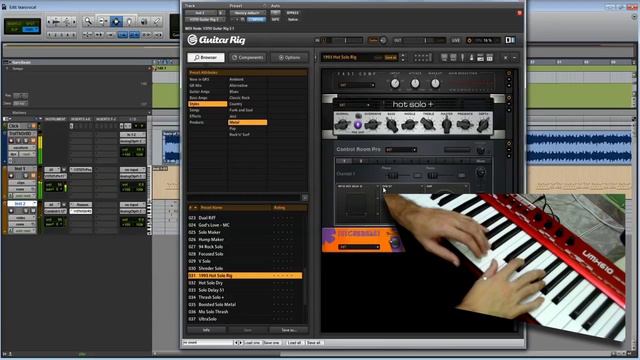The image size is (640, 360).
Task: Select the Selector tool in Pro Tools toolbar
Action: tap(116, 21)
